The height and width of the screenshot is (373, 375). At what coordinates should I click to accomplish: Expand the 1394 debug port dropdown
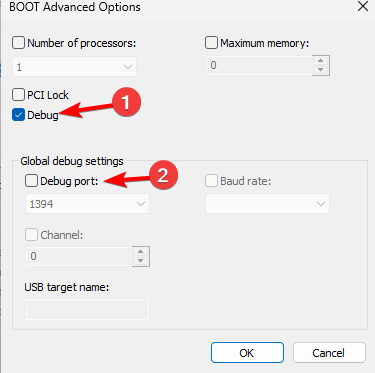point(87,204)
